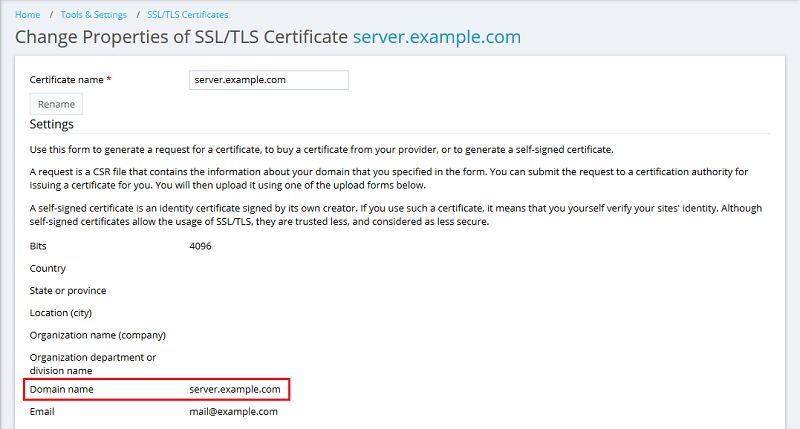The height and width of the screenshot is (429, 800).
Task: Select the Organization name (company) label
Action: point(97,334)
